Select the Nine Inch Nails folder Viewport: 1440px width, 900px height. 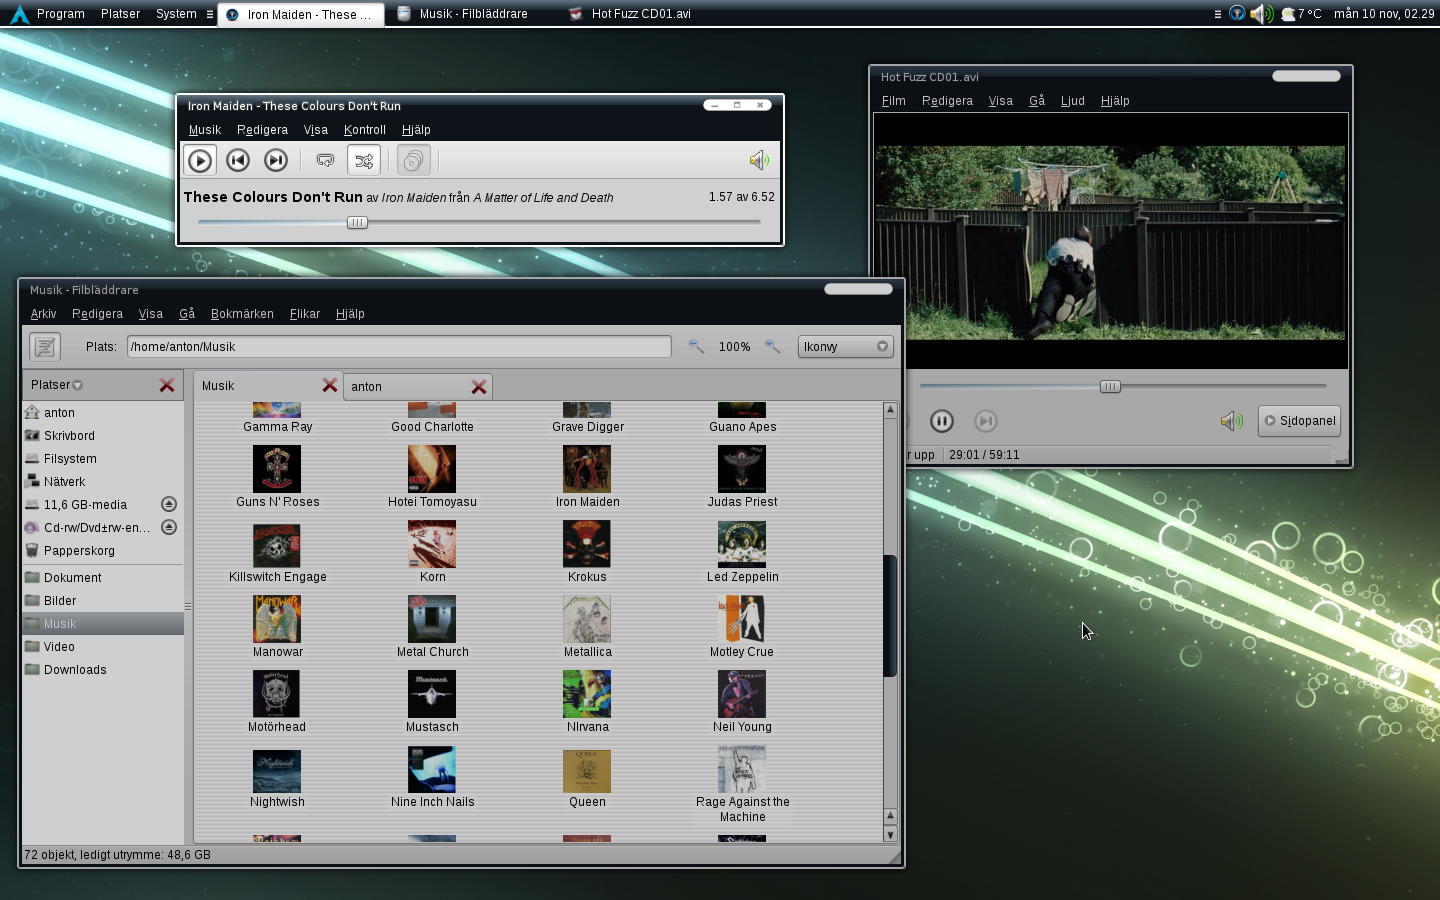[x=432, y=777]
